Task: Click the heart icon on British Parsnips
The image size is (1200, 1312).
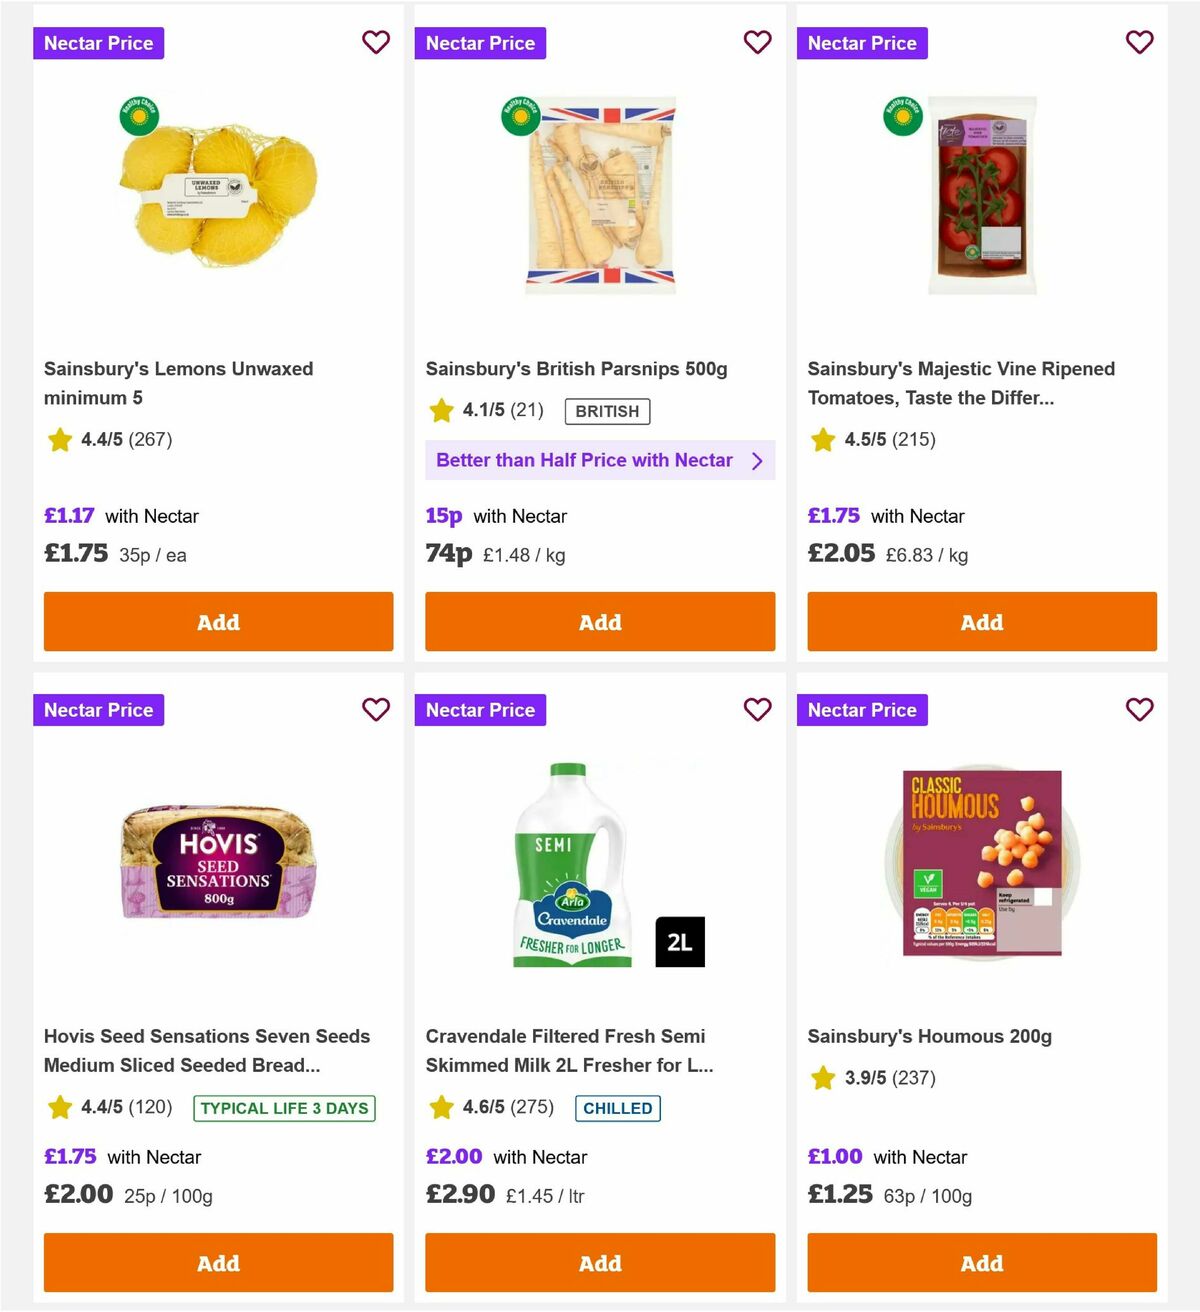Action: tap(758, 43)
